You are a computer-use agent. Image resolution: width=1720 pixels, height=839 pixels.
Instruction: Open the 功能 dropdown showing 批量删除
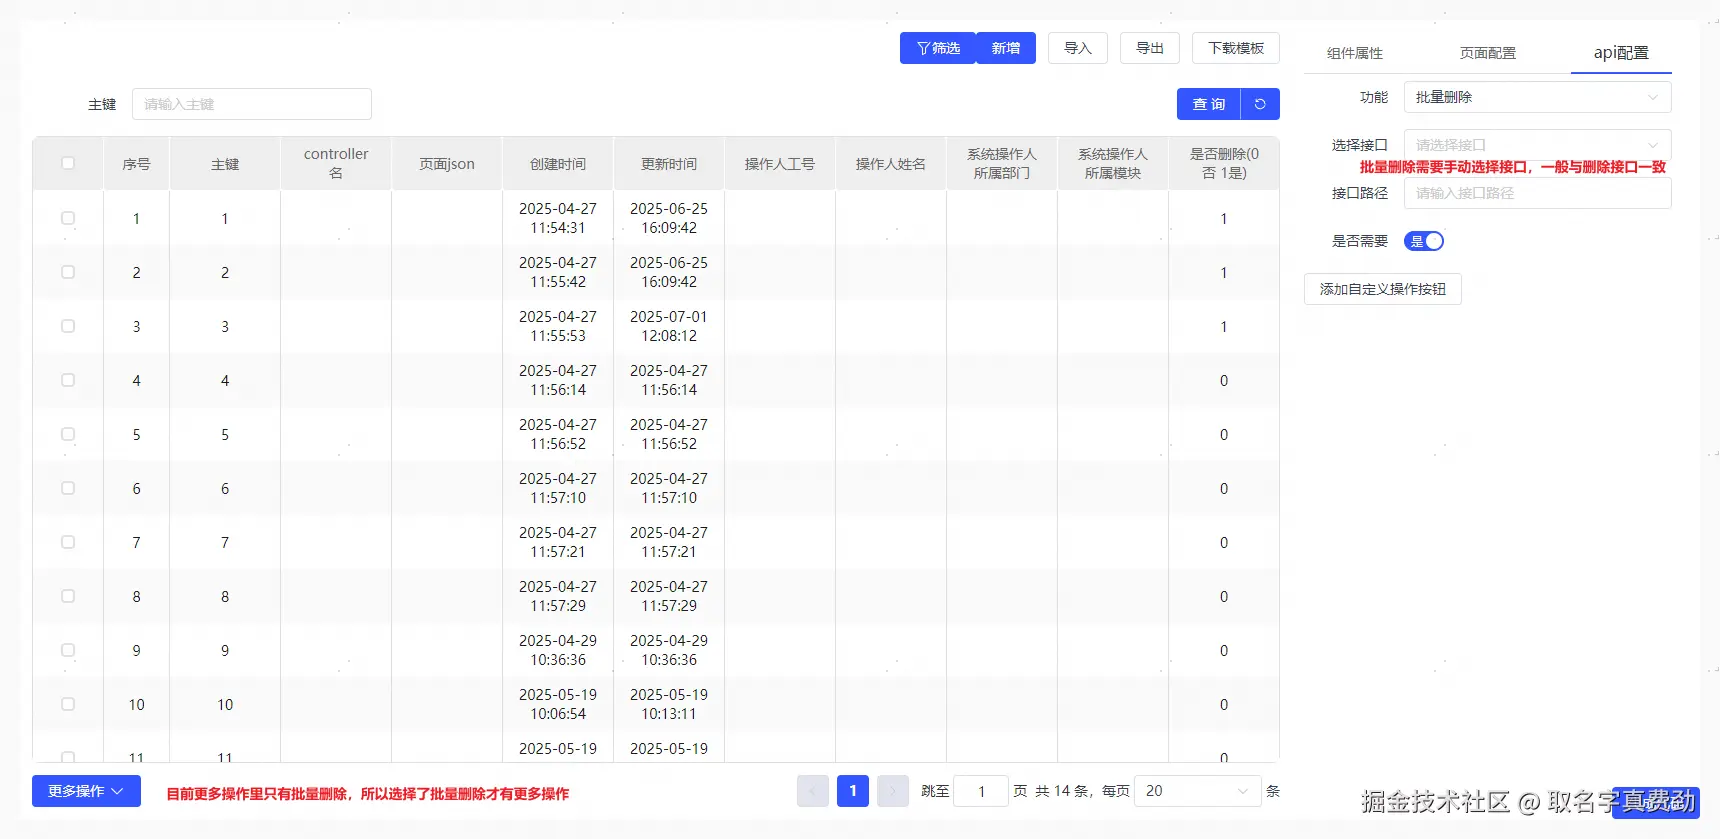point(1536,97)
